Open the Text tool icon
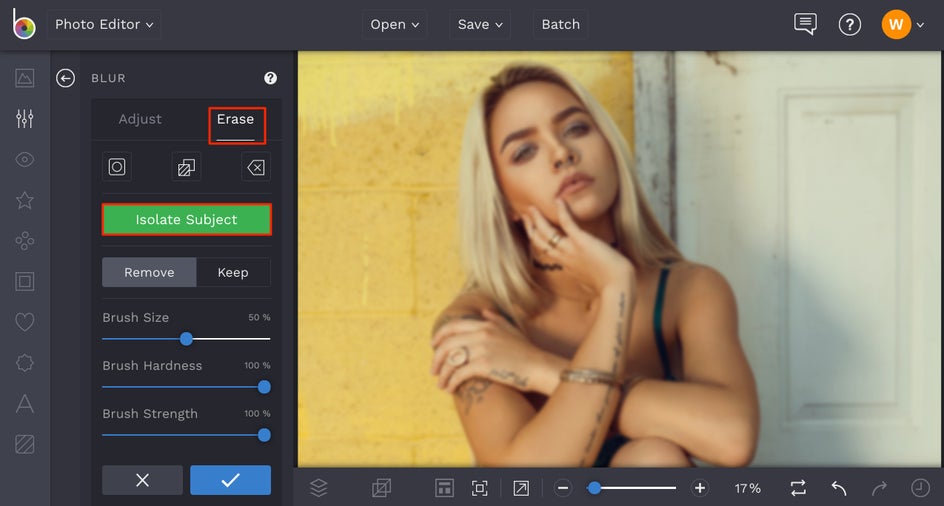 coord(25,404)
